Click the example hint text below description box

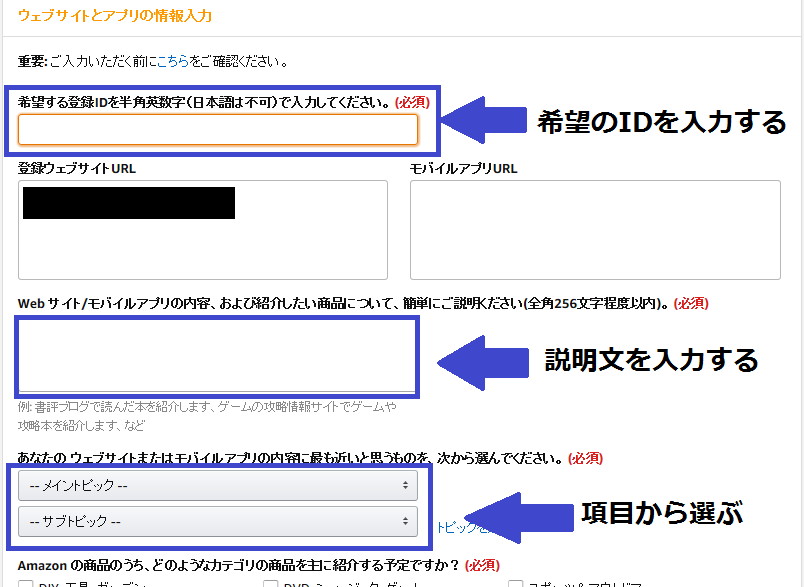point(206,416)
